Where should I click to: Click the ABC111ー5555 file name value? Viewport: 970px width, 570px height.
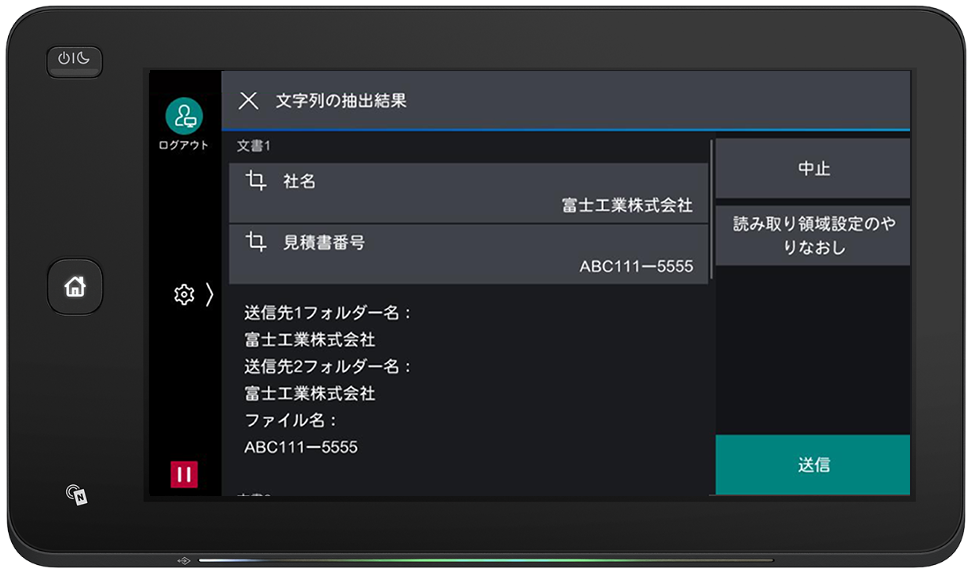point(301,447)
